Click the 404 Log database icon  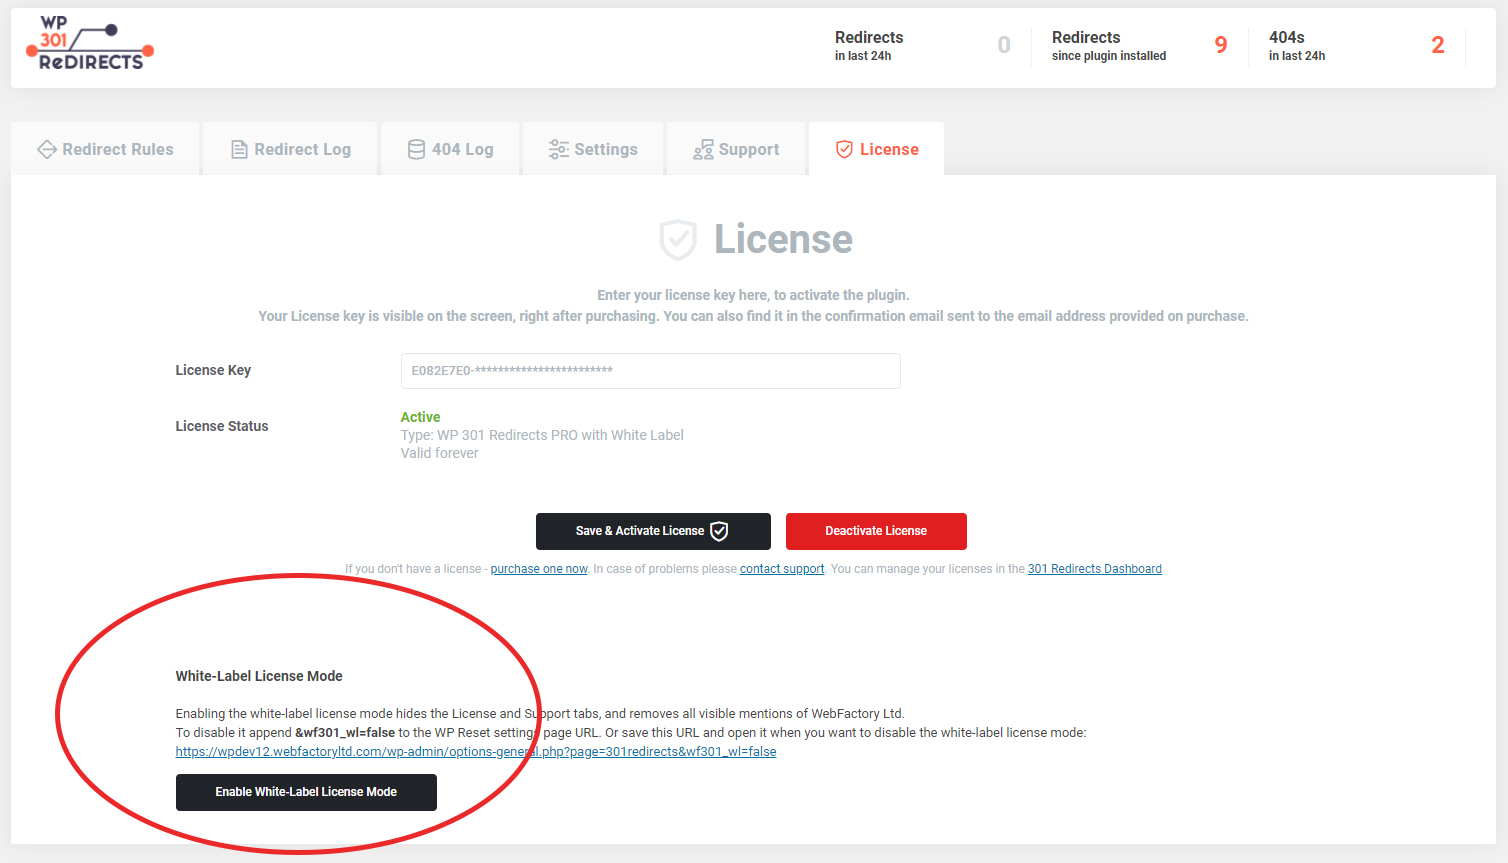point(416,150)
